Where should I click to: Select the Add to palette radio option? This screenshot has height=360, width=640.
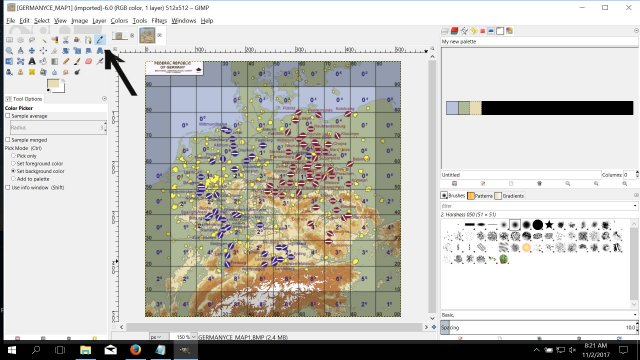(13, 179)
